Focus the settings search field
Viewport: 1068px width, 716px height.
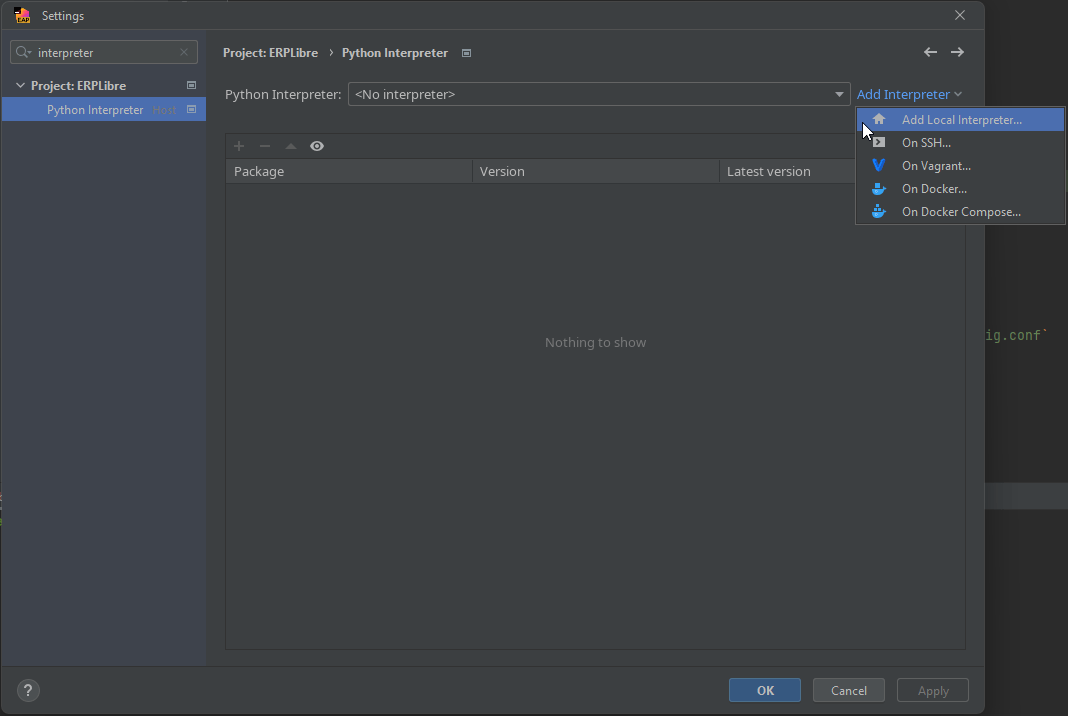pos(106,52)
